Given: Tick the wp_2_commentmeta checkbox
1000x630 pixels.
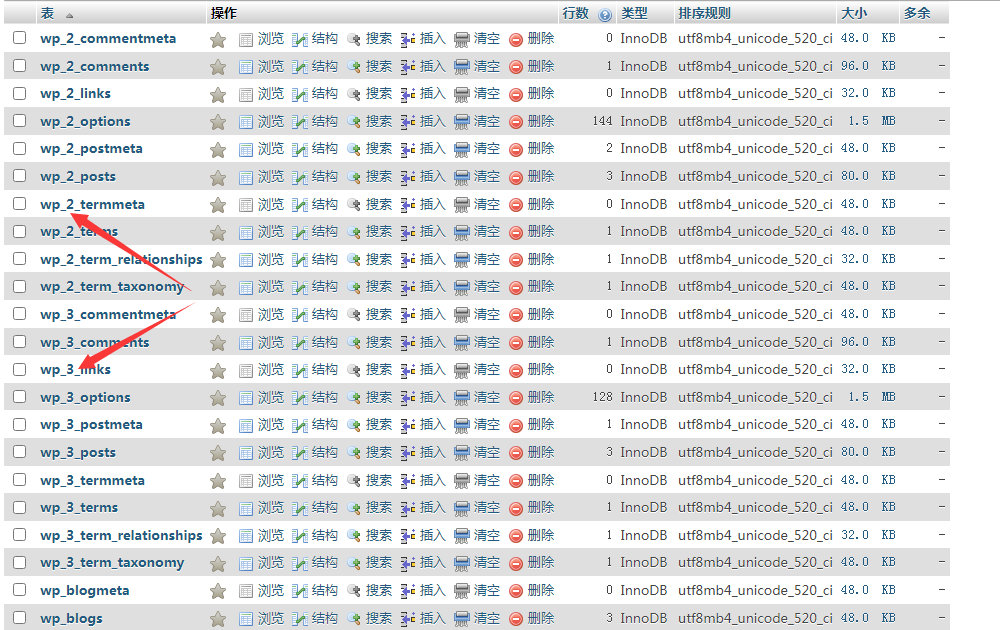Looking at the screenshot, I should pos(20,38).
